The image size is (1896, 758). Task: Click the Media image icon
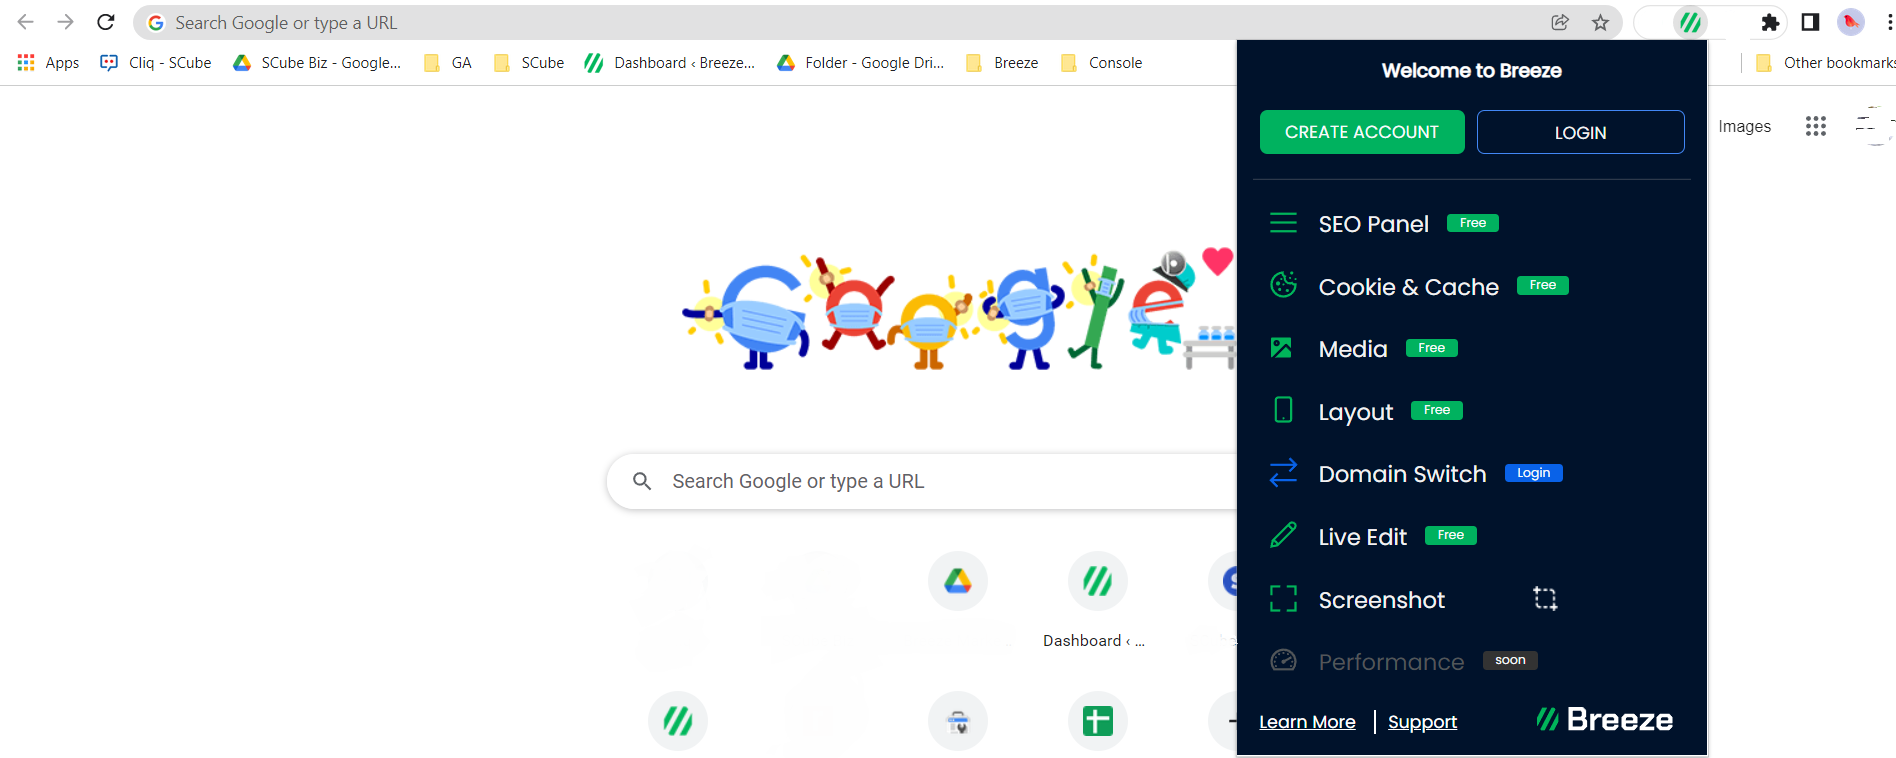(1281, 348)
